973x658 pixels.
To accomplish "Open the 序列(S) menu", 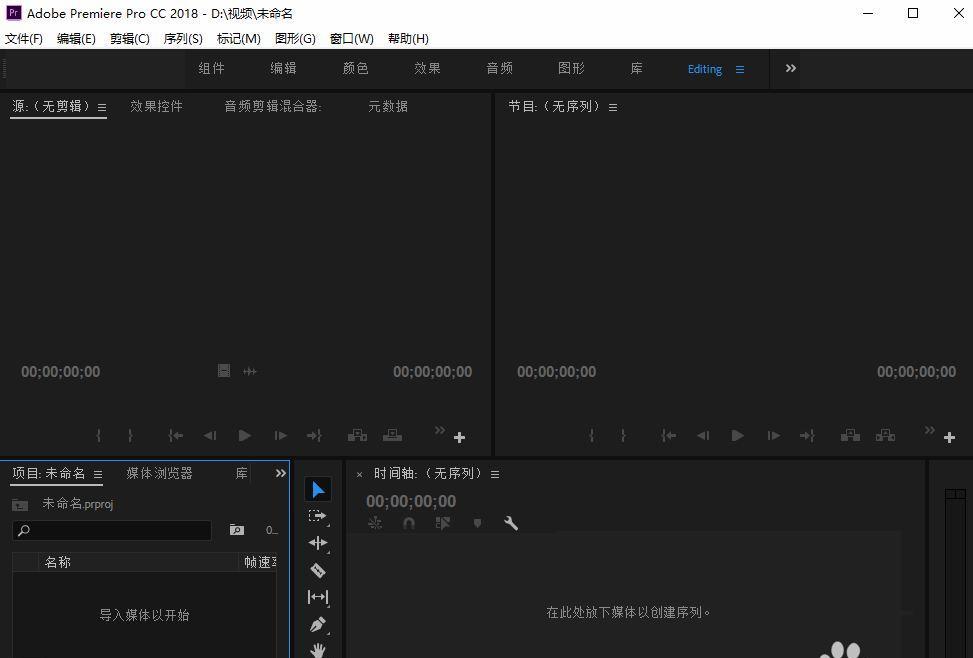I will [x=183, y=38].
